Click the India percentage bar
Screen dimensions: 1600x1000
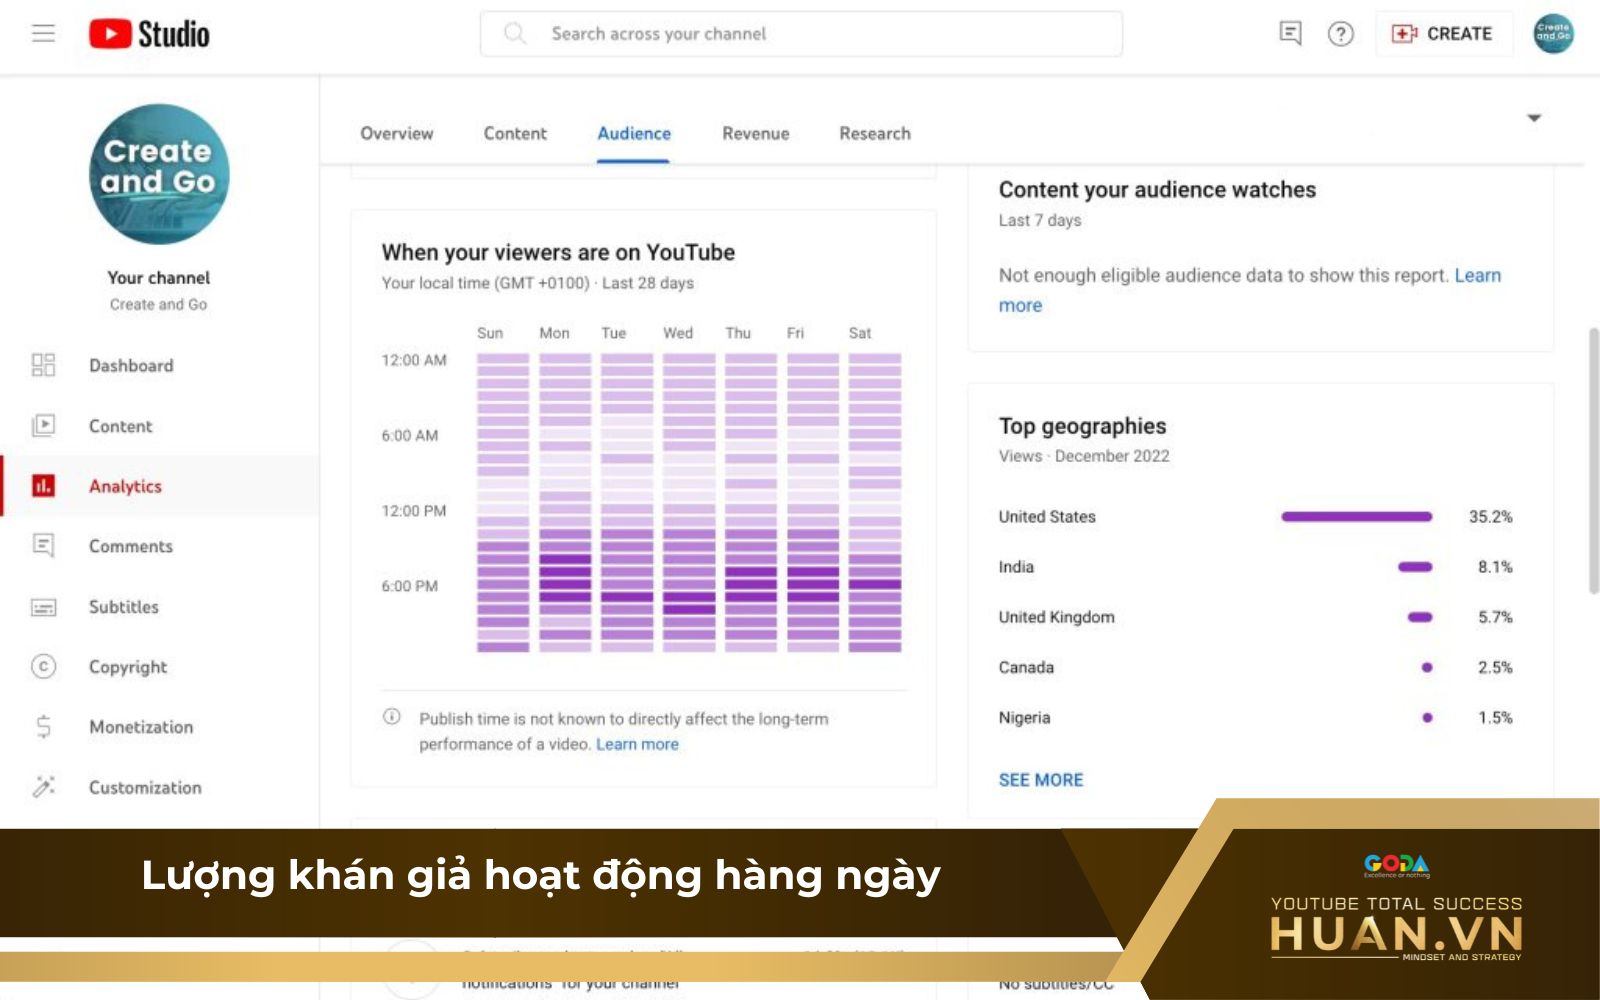[x=1415, y=567]
